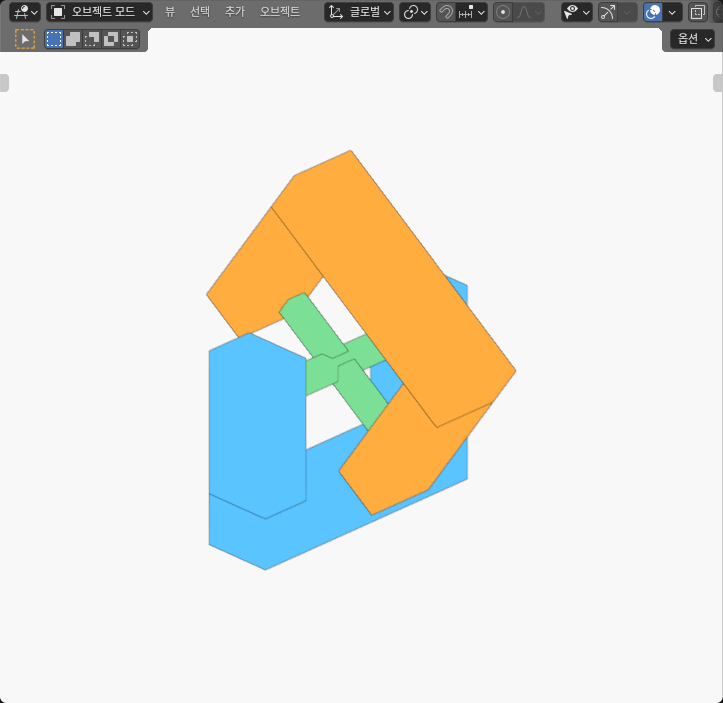Choose the Set New Selection mode icon
The height and width of the screenshot is (703, 723).
tap(54, 39)
